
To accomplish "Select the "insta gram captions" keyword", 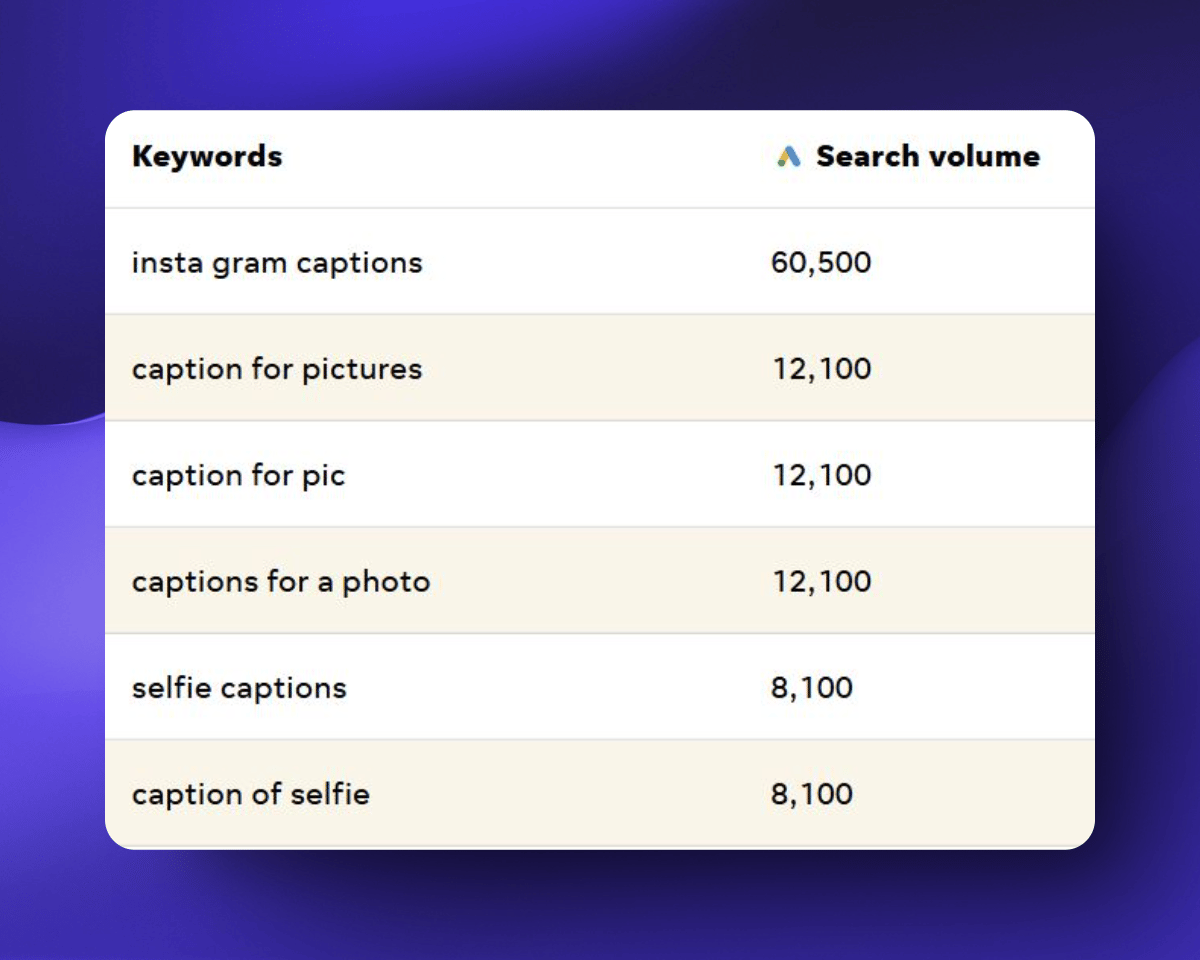I will [277, 263].
